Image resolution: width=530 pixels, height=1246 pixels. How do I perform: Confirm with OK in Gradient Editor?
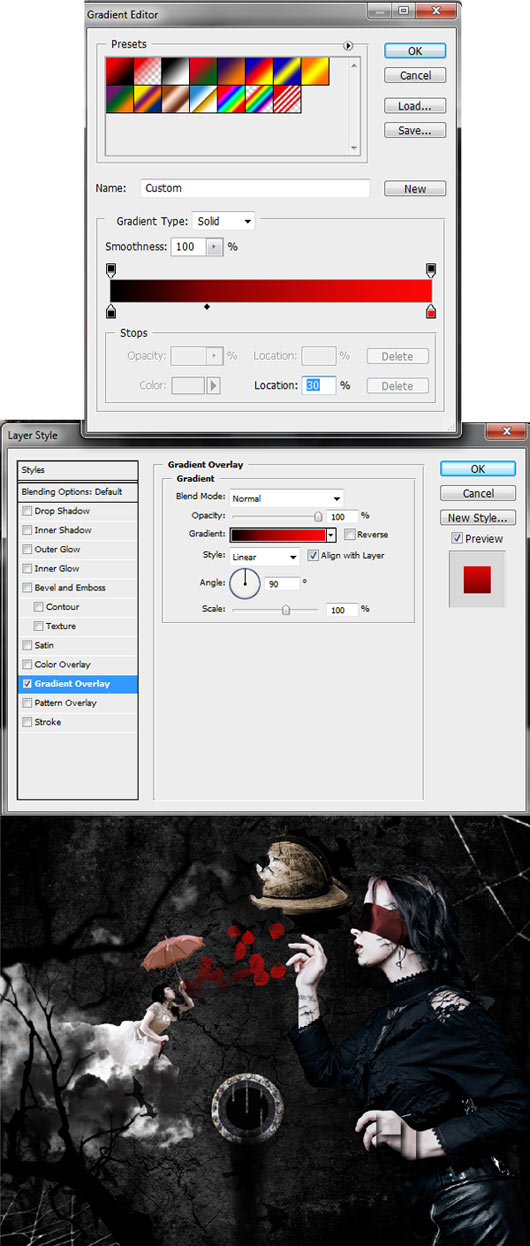click(x=415, y=51)
